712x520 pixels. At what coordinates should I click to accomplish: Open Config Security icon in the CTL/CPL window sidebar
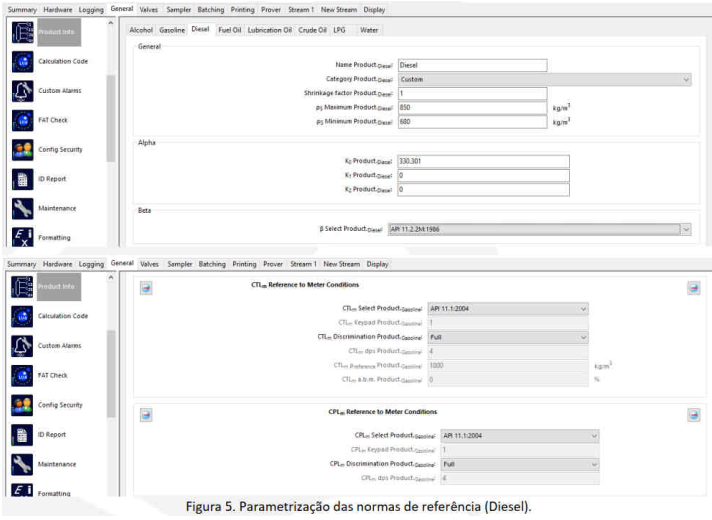(22, 406)
